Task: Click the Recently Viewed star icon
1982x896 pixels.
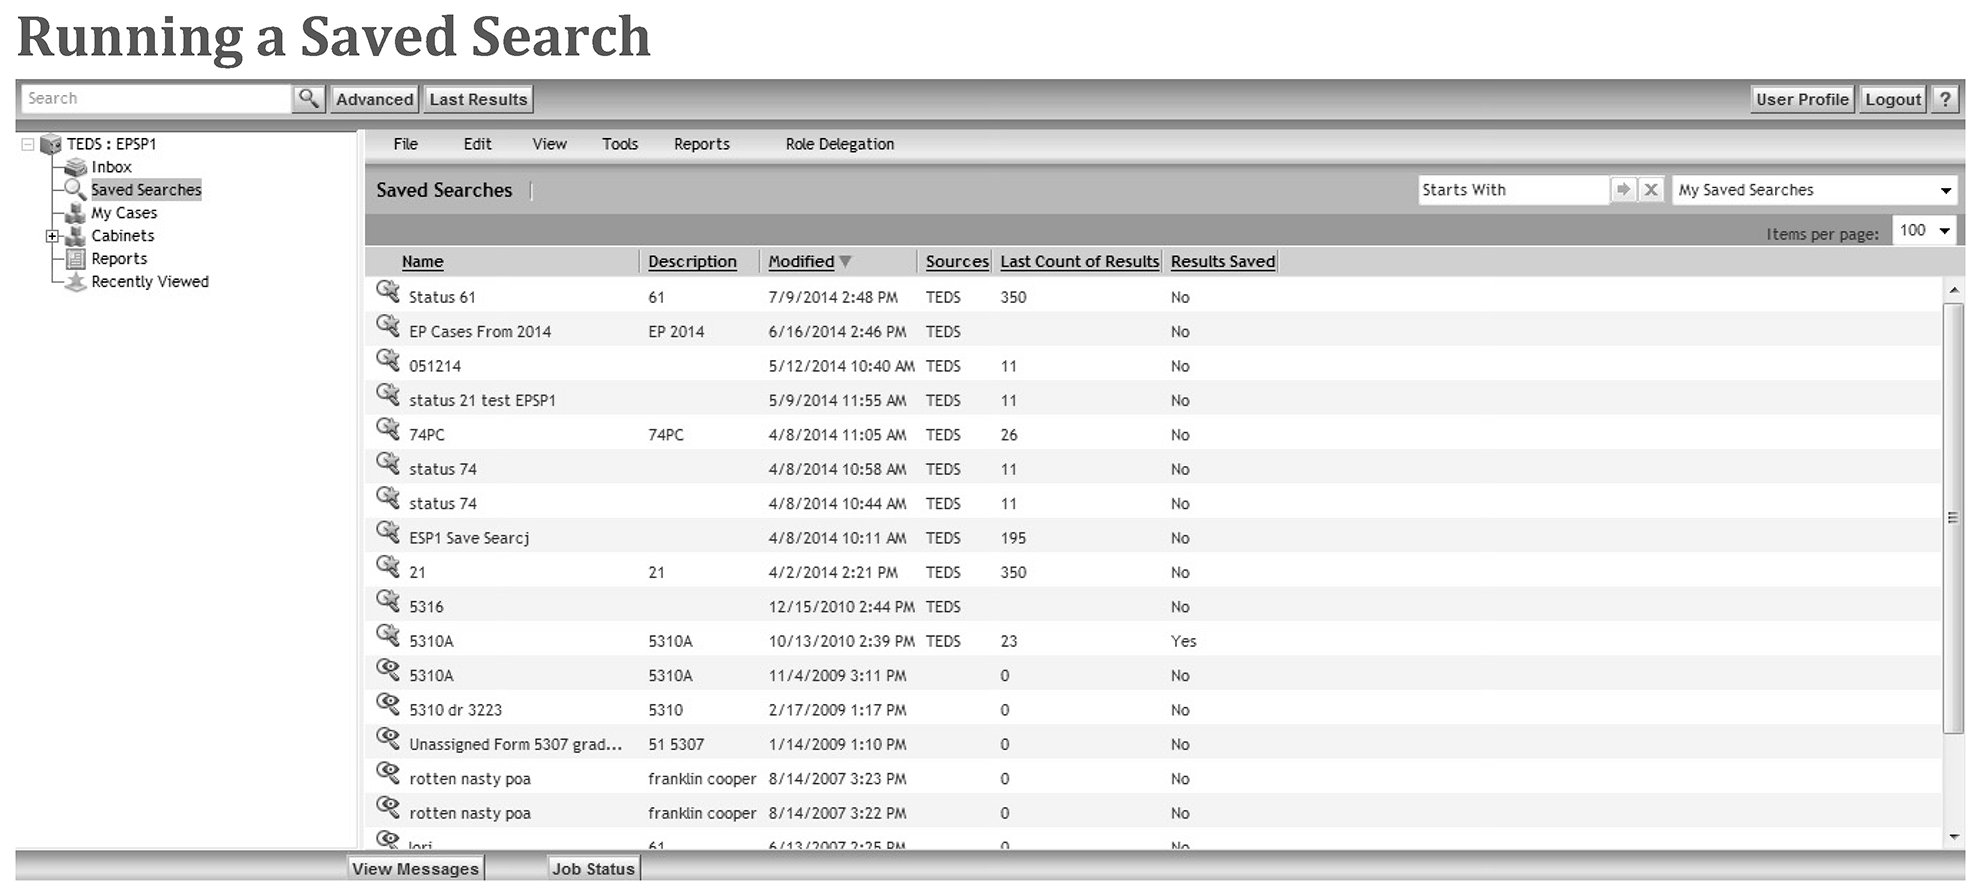Action: pyautogui.click(x=75, y=282)
